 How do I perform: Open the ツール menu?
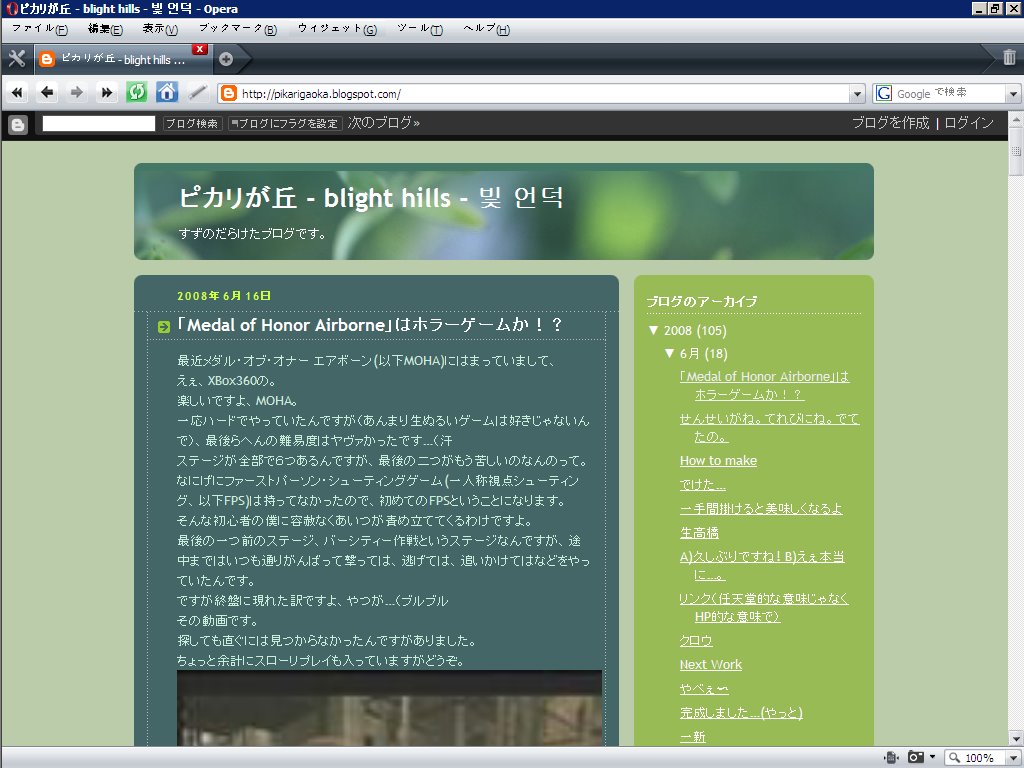tap(418, 29)
